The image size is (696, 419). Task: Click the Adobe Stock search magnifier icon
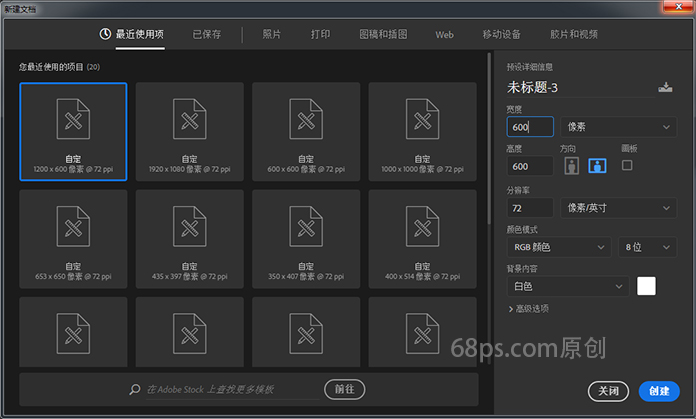click(136, 389)
